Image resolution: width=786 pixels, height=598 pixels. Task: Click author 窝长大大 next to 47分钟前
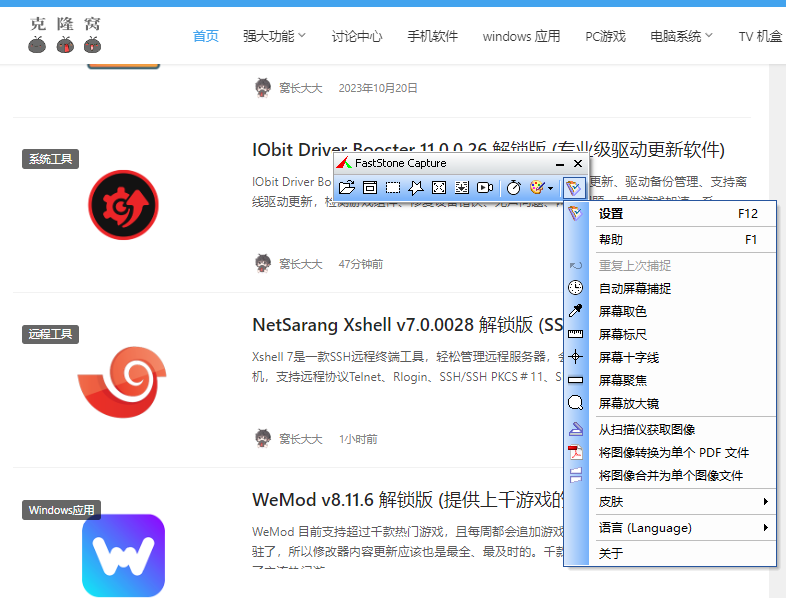pos(300,264)
